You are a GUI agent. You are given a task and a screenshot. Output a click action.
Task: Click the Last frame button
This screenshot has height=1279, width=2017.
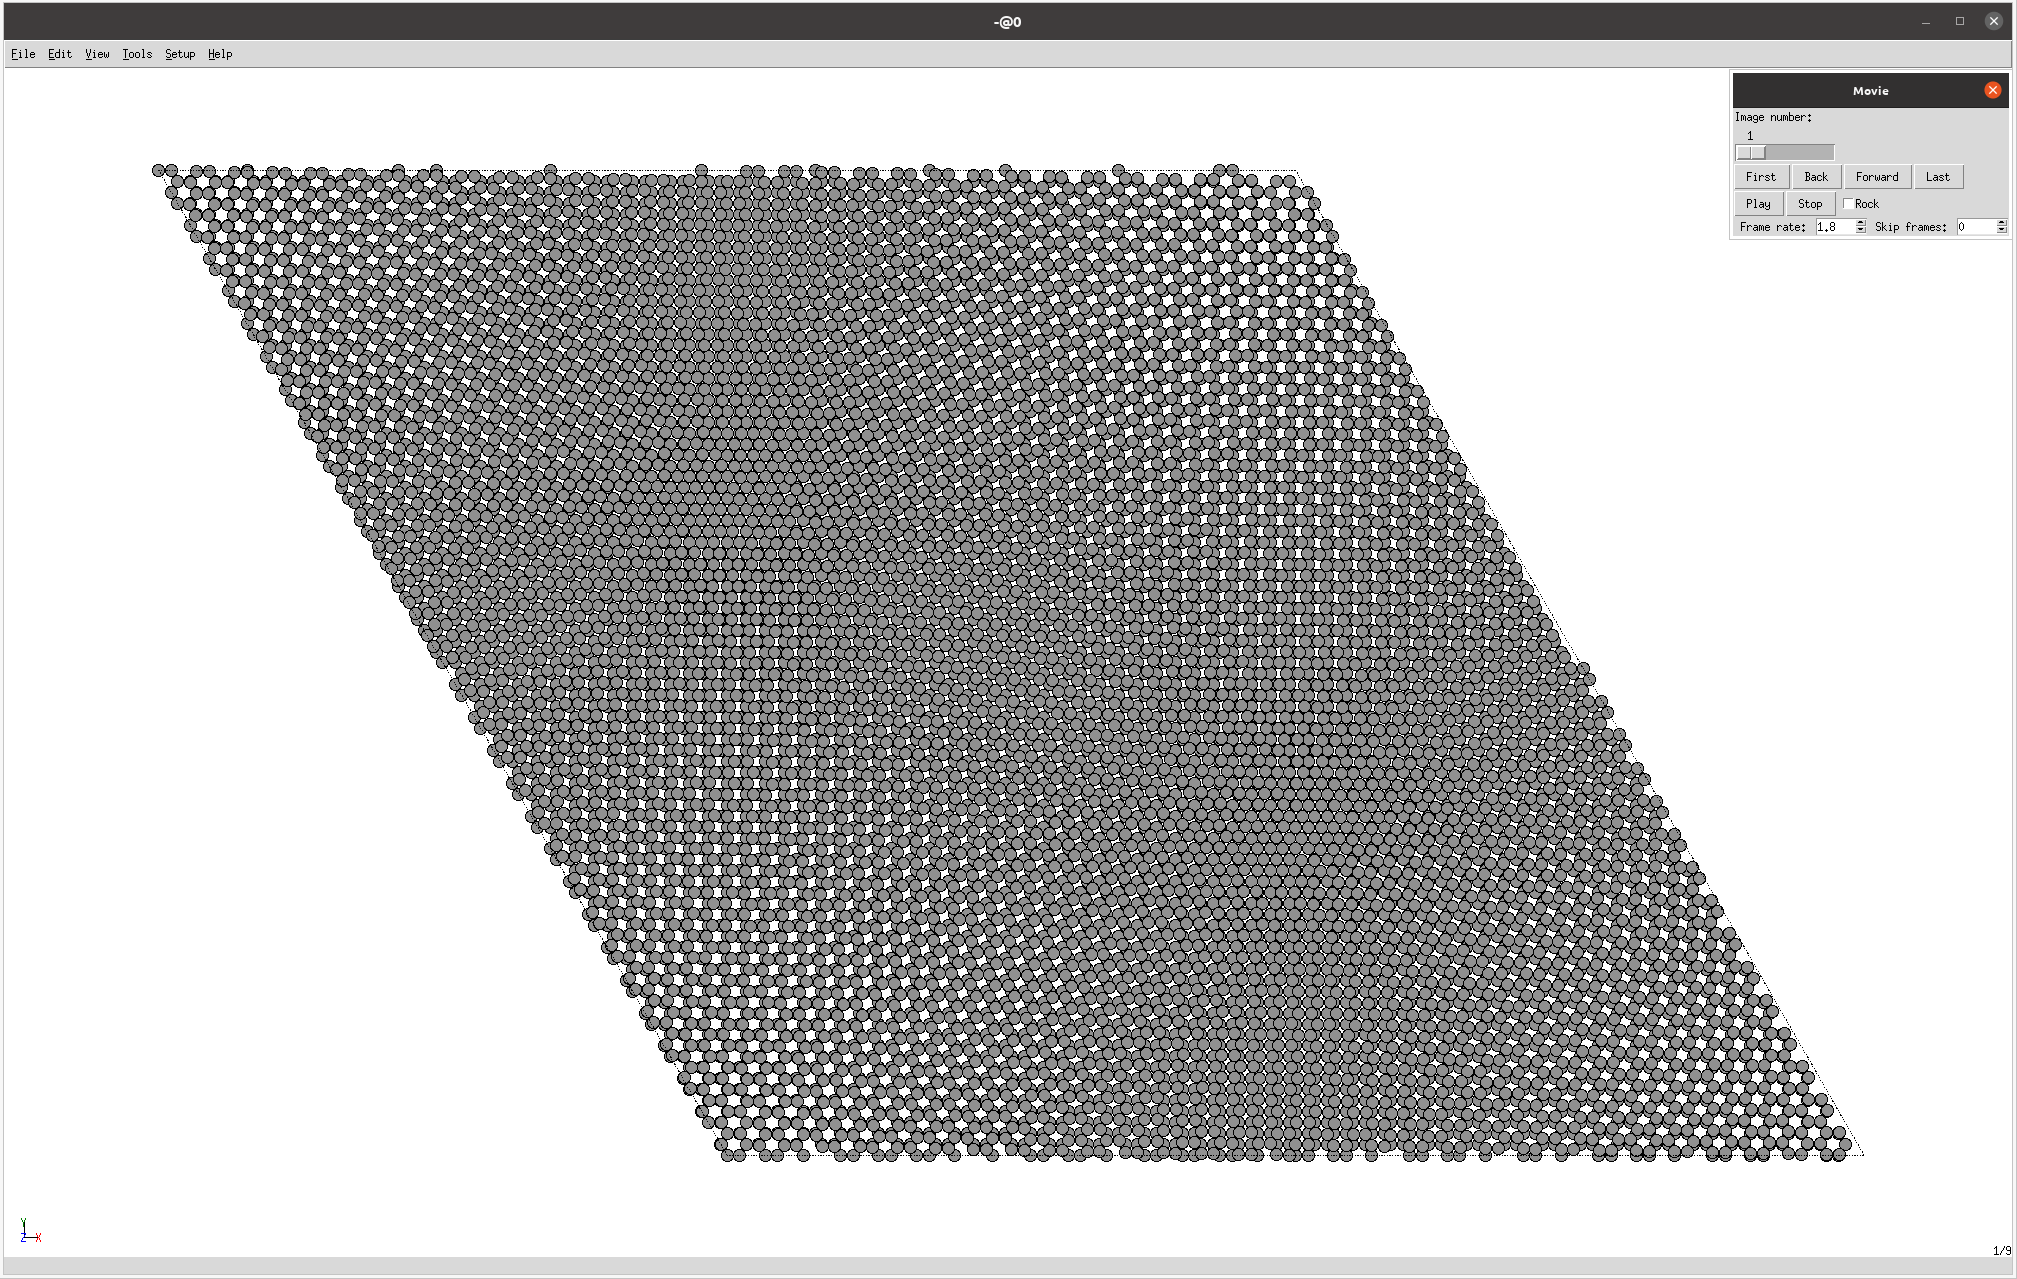point(1939,176)
